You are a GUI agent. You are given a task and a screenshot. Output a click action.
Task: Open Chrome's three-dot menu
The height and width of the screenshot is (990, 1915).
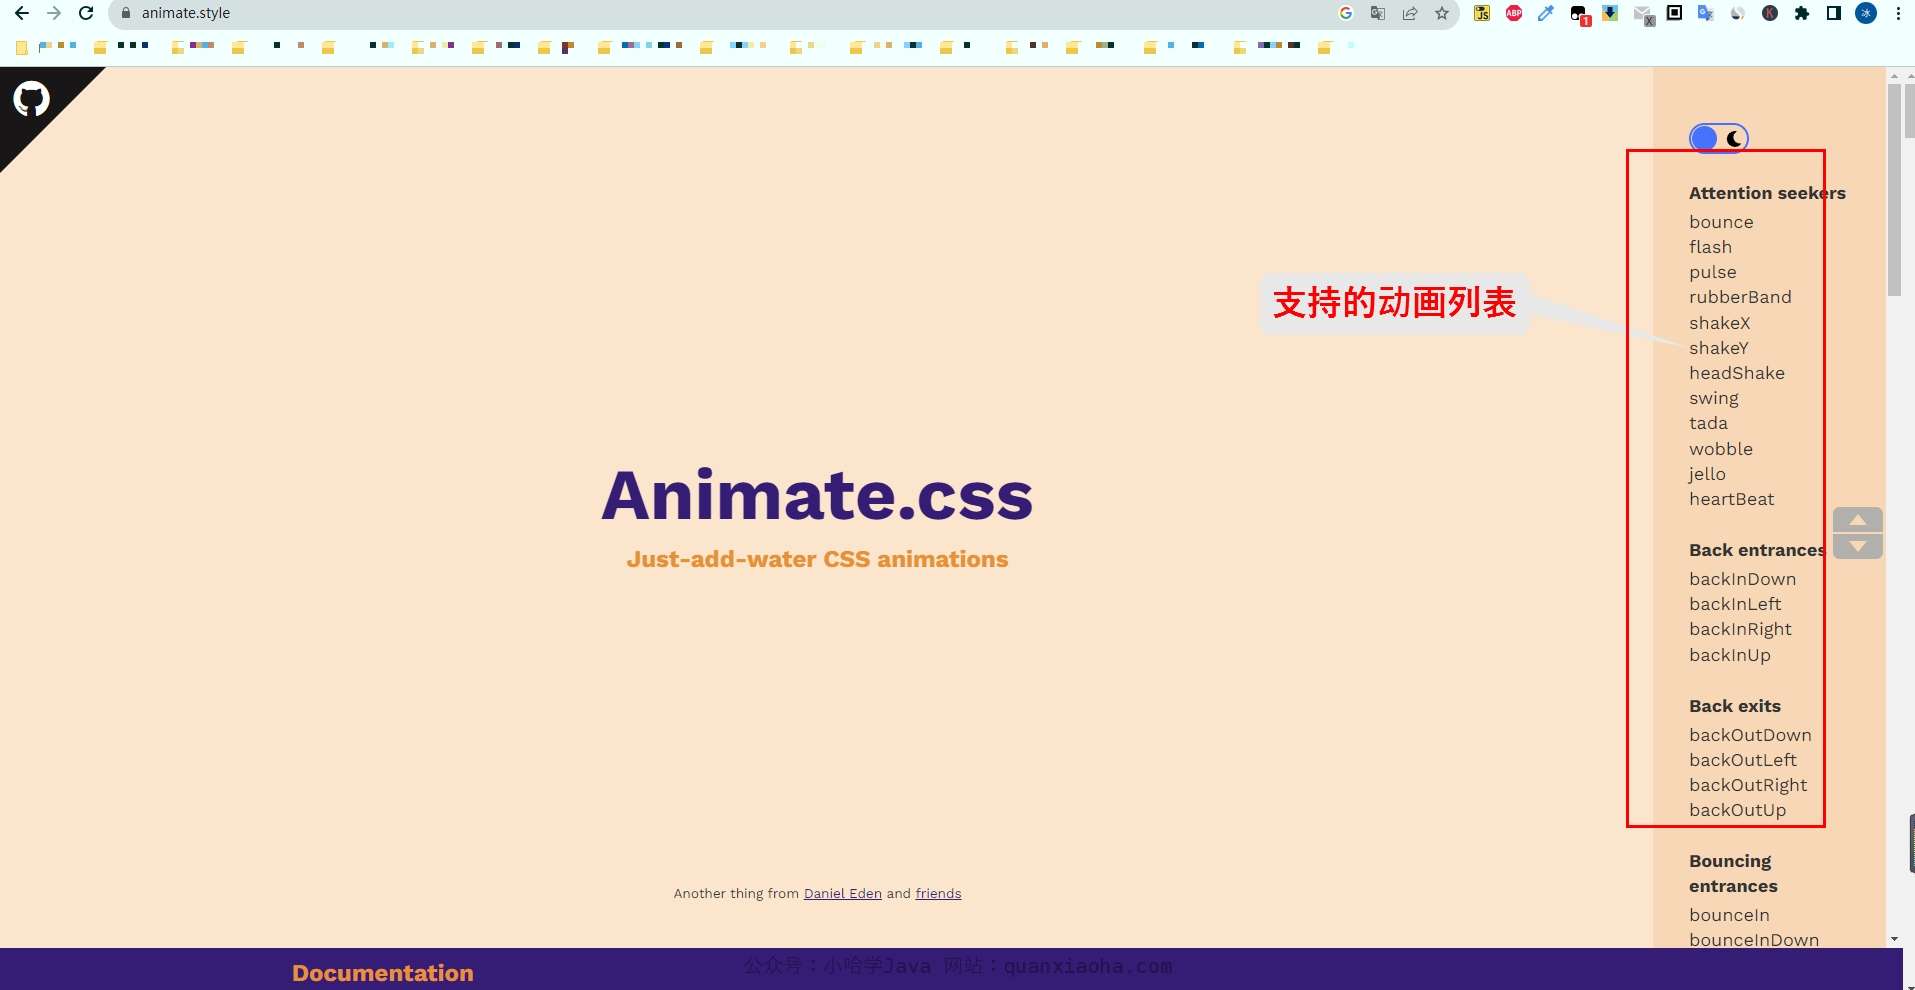coord(1898,13)
